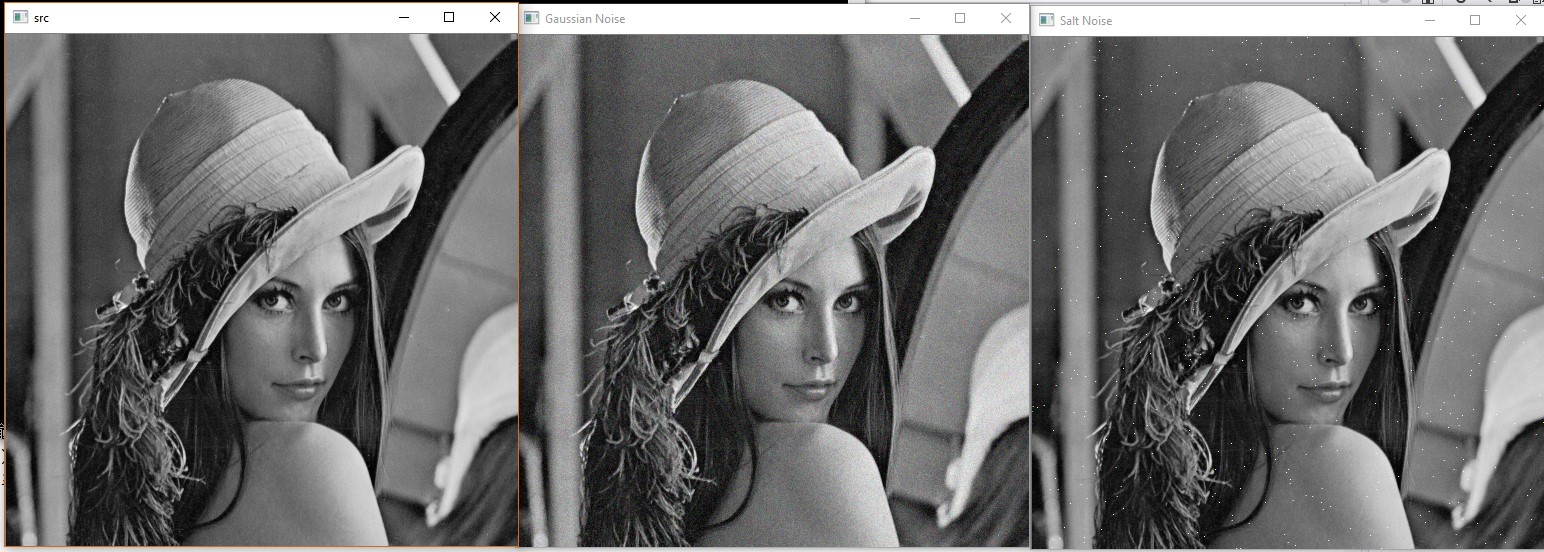Click the src window's application icon

tap(19, 18)
